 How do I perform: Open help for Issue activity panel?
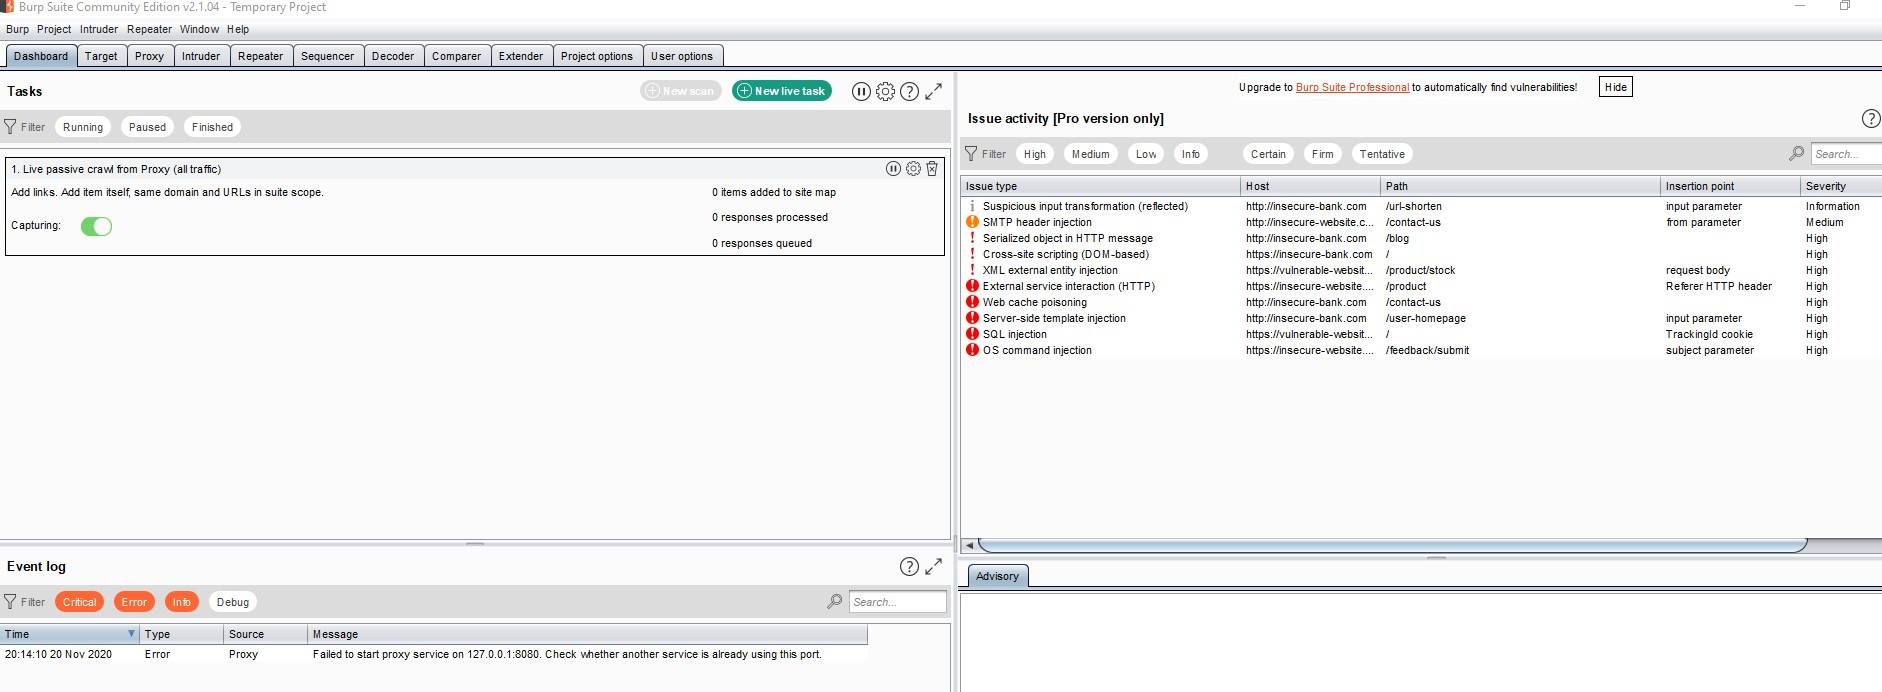coord(1870,118)
